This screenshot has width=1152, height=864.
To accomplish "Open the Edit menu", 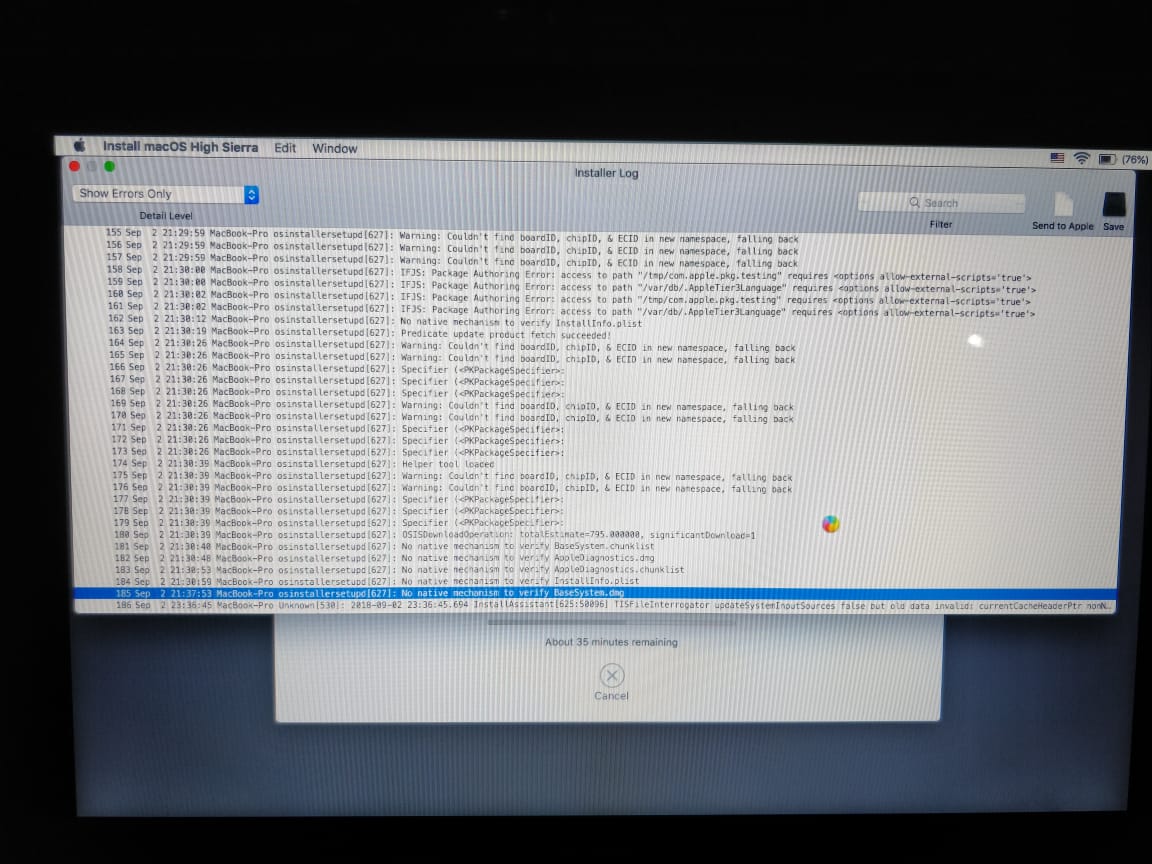I will [x=285, y=148].
